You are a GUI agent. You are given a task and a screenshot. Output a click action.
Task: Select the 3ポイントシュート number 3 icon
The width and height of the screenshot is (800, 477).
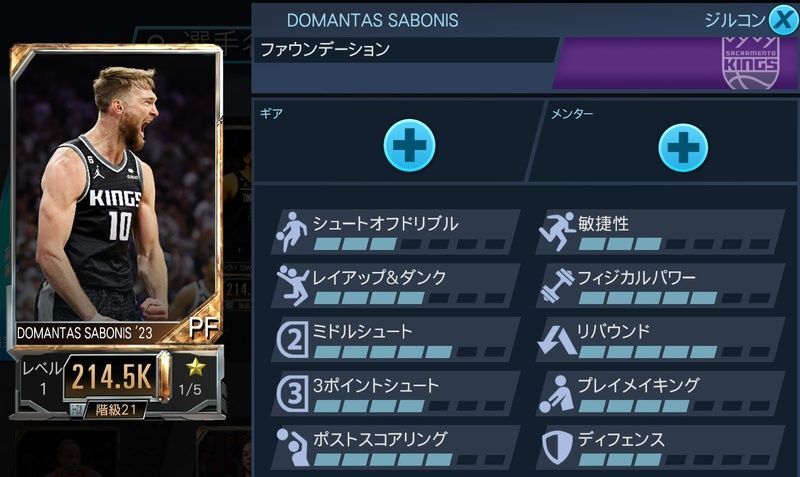tap(293, 393)
